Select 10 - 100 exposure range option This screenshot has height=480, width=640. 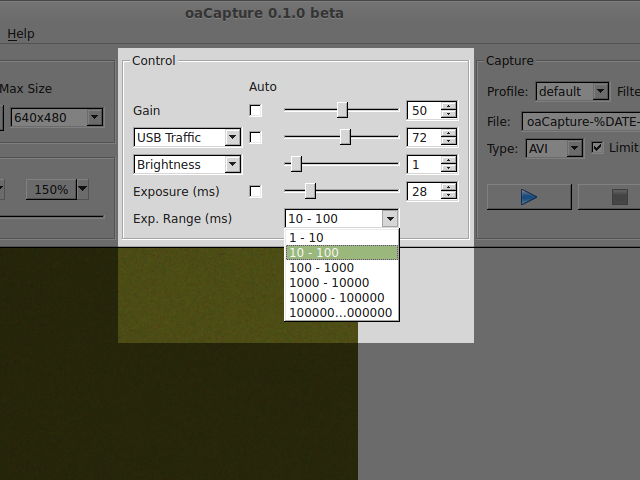pos(342,253)
